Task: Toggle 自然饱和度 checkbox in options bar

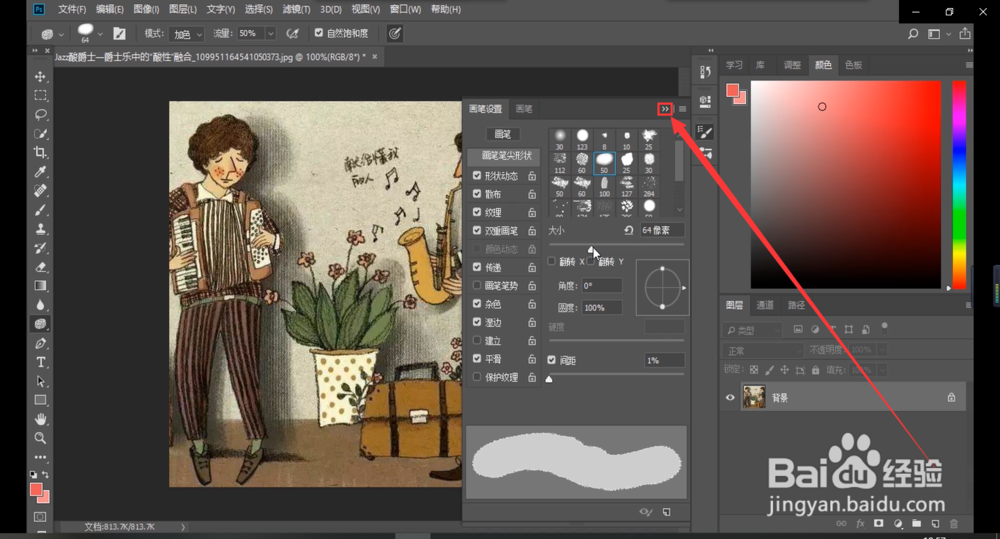Action: coord(319,33)
